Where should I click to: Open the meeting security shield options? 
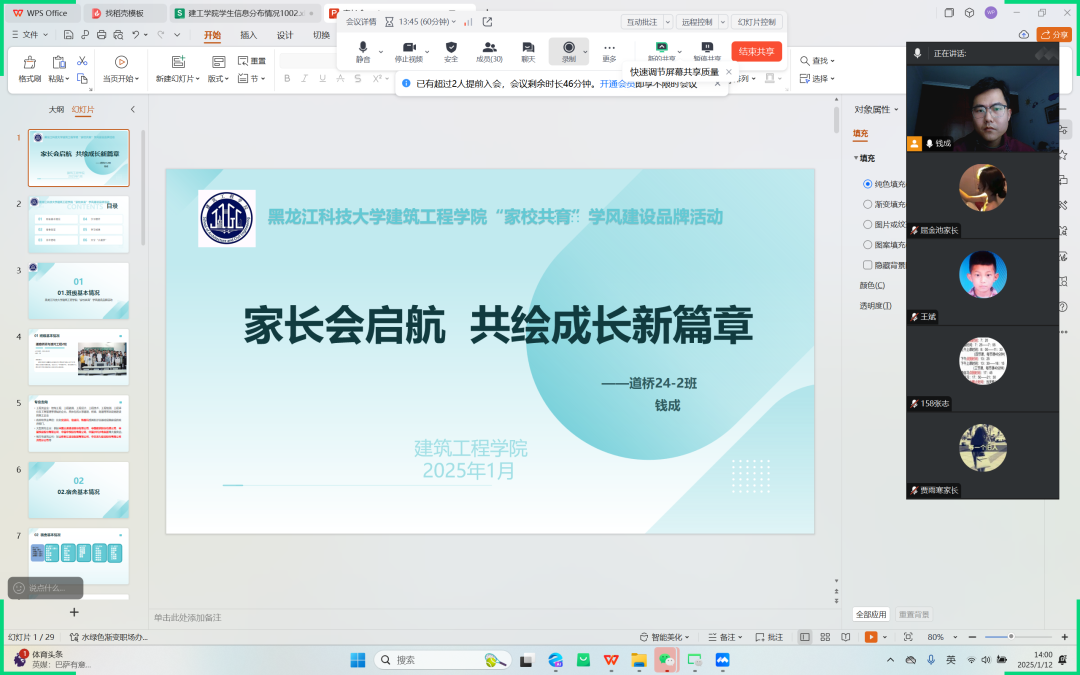[x=451, y=48]
